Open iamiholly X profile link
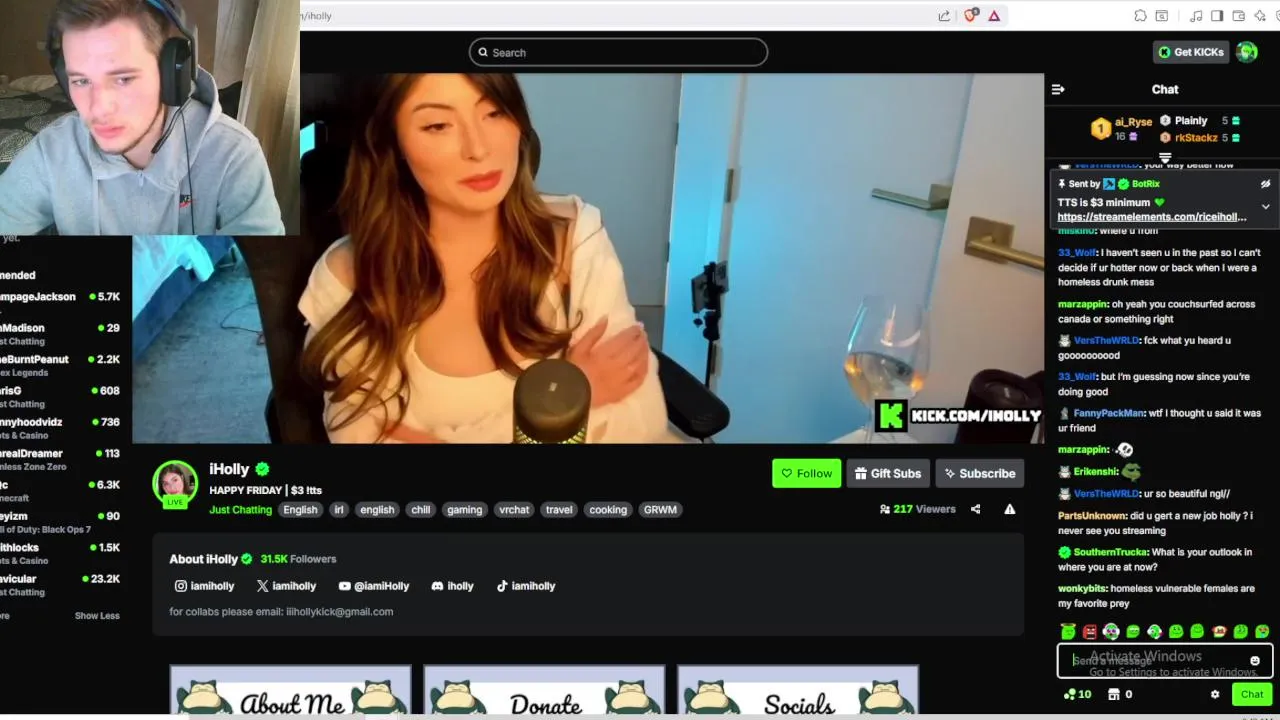The image size is (1280, 720). [x=286, y=586]
